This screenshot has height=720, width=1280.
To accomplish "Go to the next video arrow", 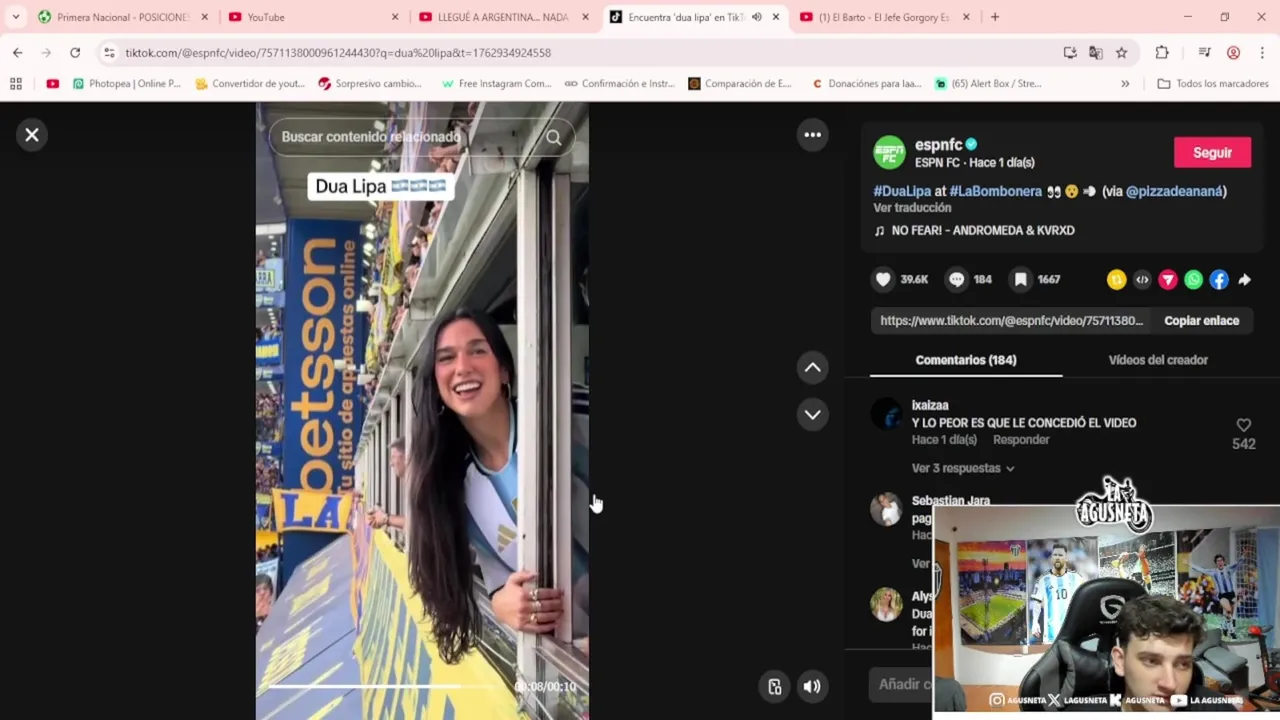I will pos(812,414).
